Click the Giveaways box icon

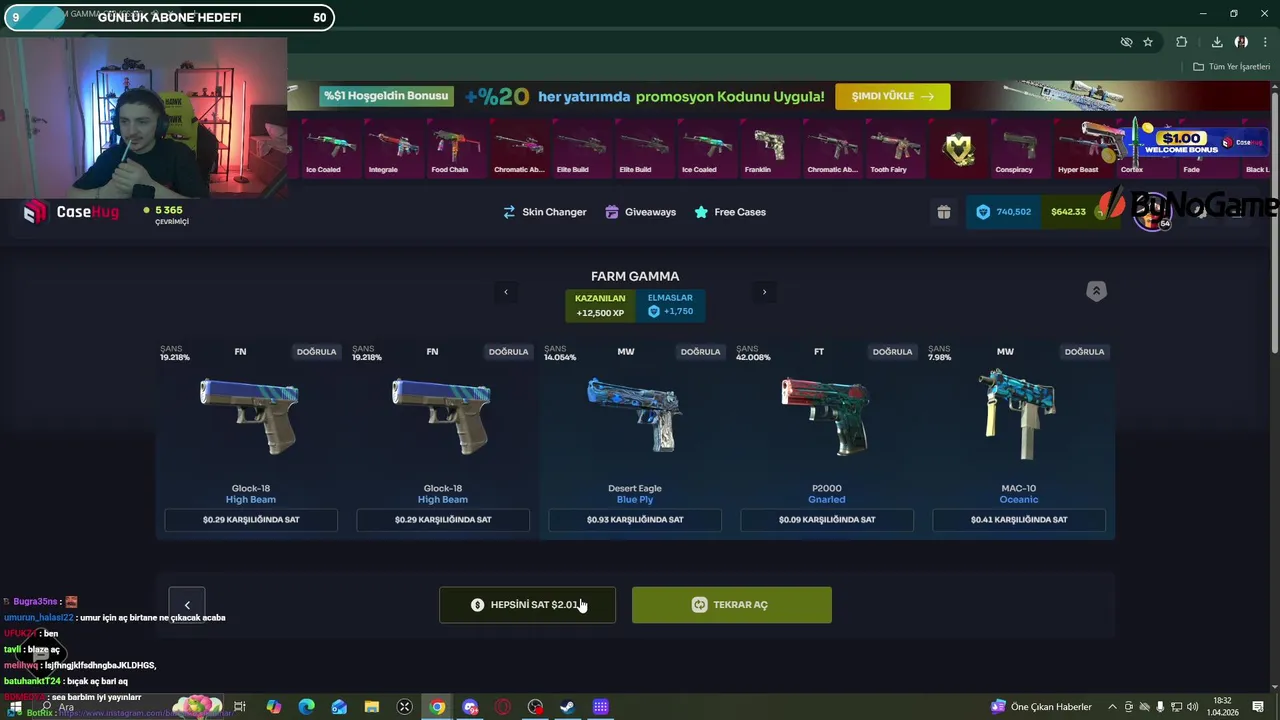pos(611,212)
